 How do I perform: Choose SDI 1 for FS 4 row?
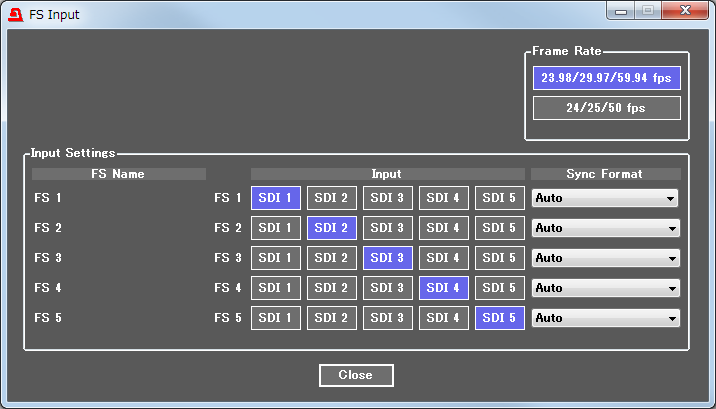pyautogui.click(x=275, y=288)
